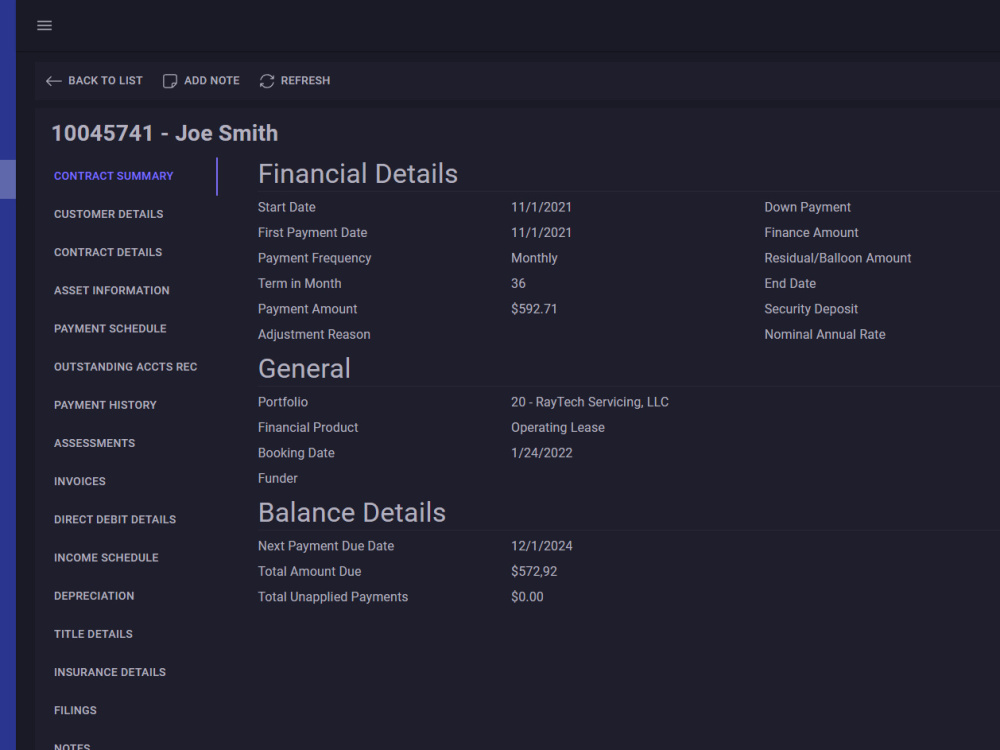The height and width of the screenshot is (750, 1000).
Task: Click next payment due date 12/1/2024
Action: pos(541,547)
